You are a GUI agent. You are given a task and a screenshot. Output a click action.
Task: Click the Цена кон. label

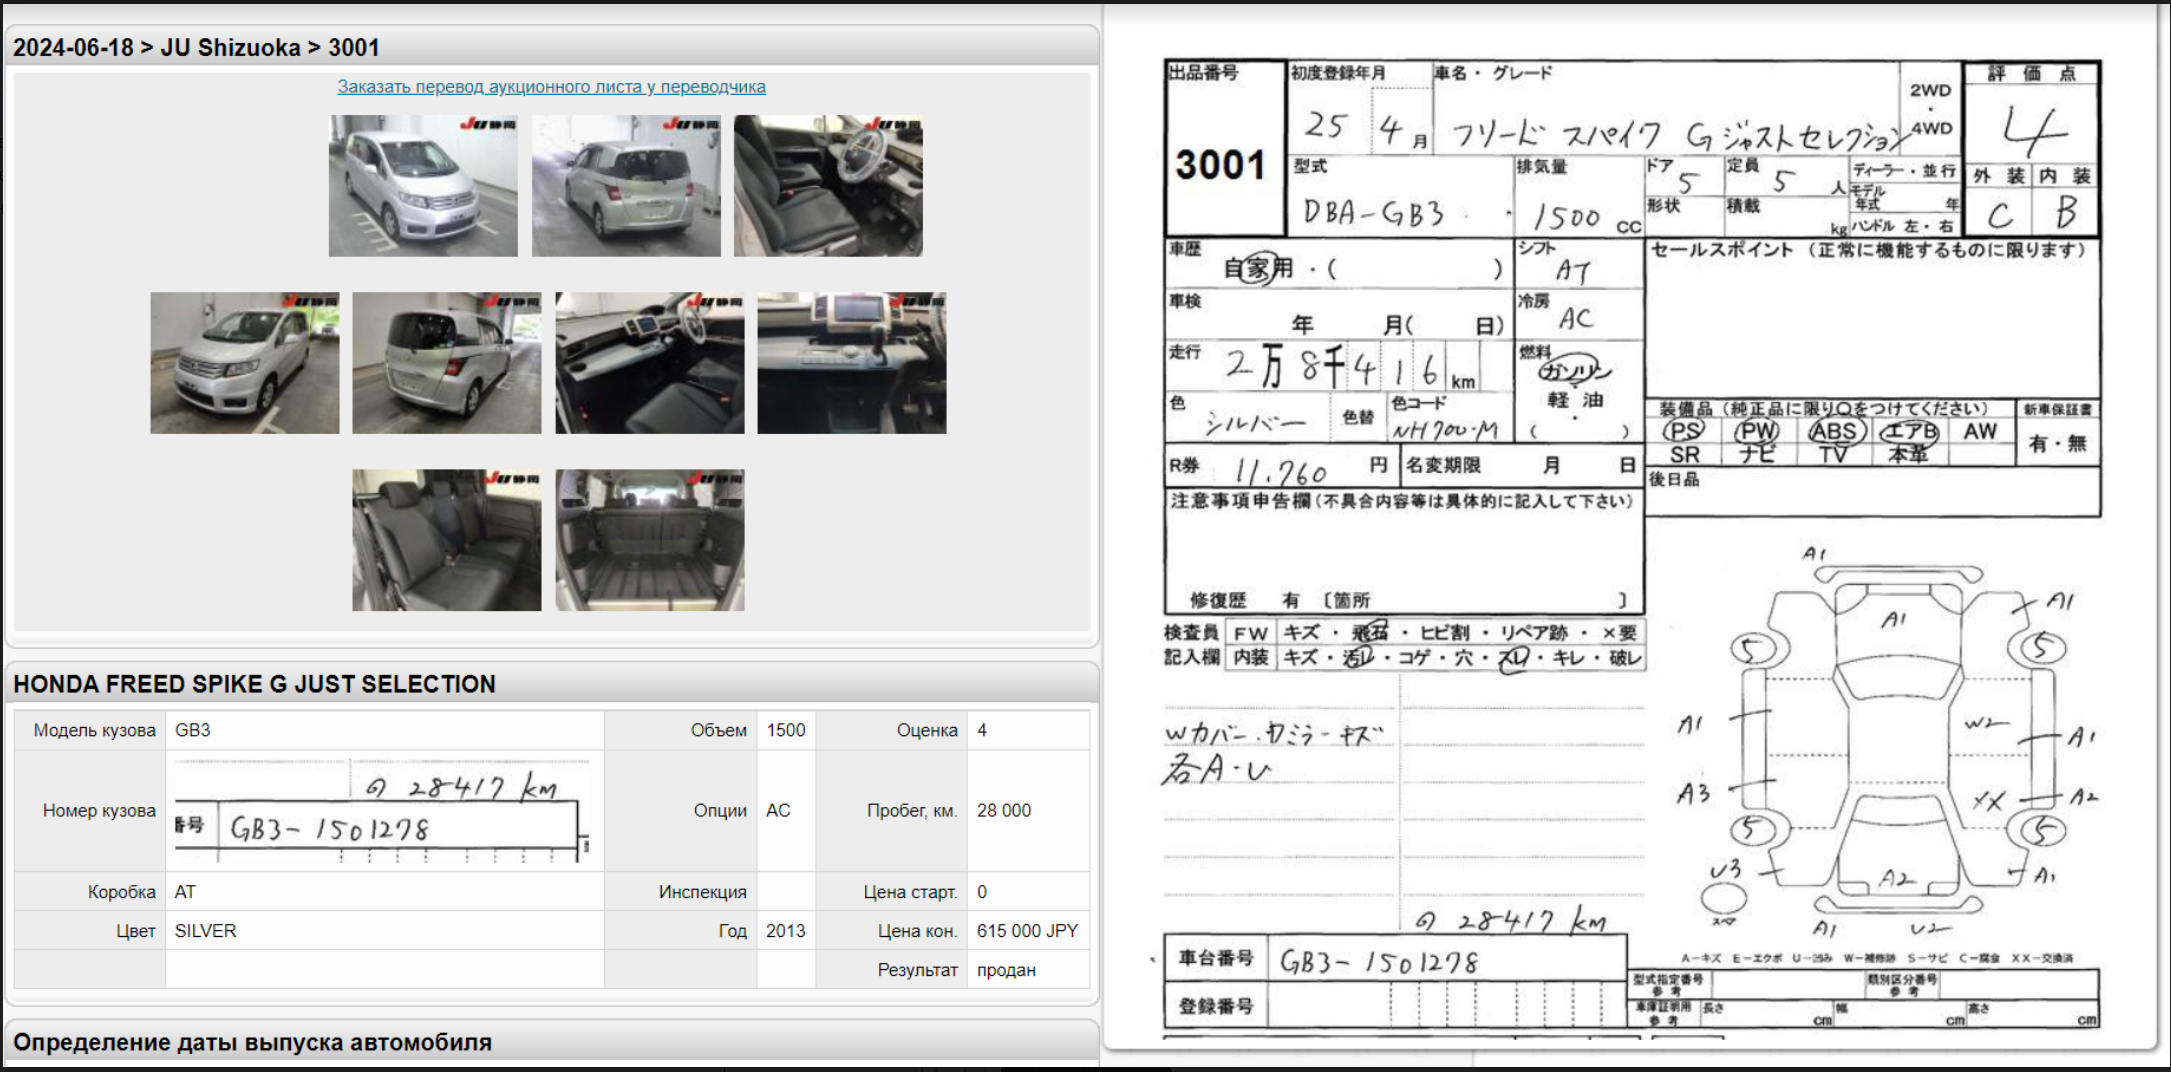[918, 930]
